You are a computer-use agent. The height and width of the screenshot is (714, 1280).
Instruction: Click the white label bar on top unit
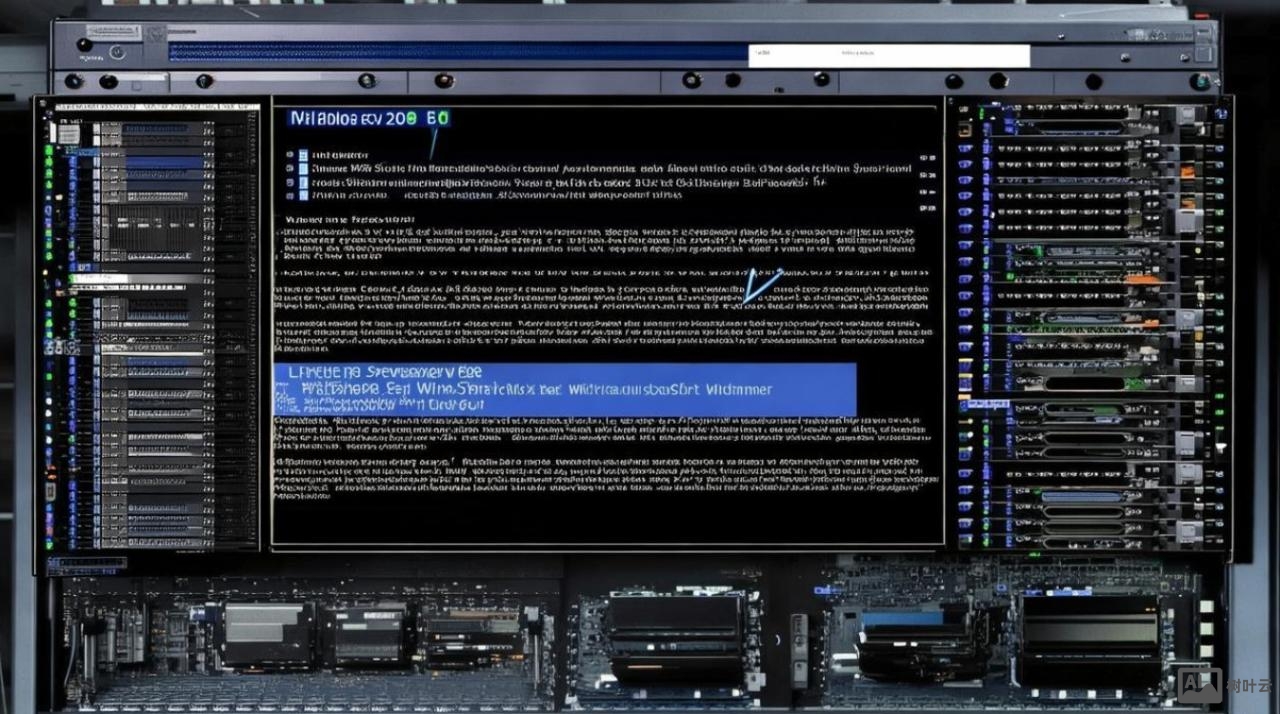(888, 55)
